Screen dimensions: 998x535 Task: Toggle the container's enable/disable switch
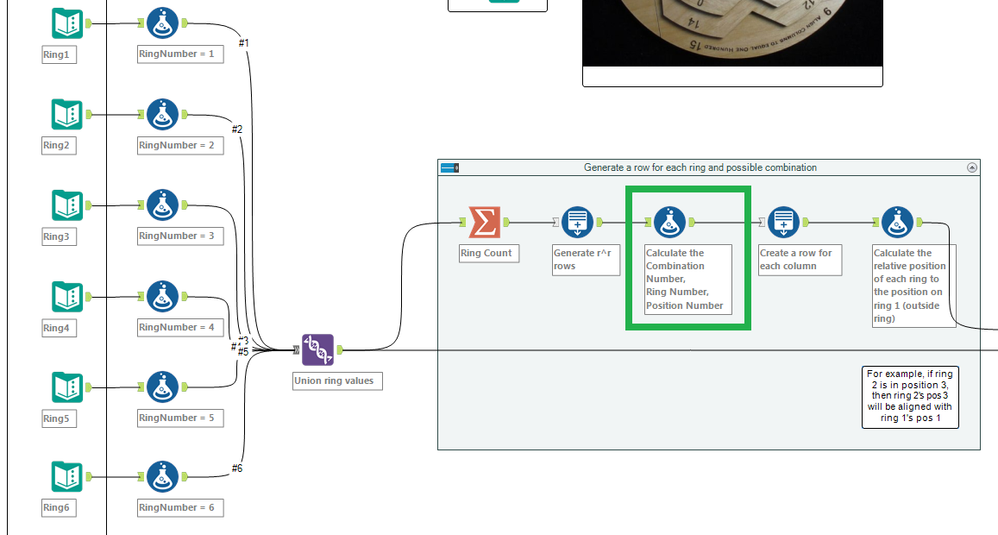[x=450, y=168]
